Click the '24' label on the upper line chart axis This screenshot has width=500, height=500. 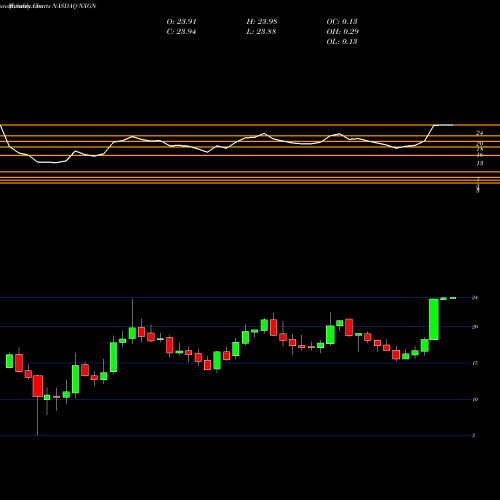point(479,133)
